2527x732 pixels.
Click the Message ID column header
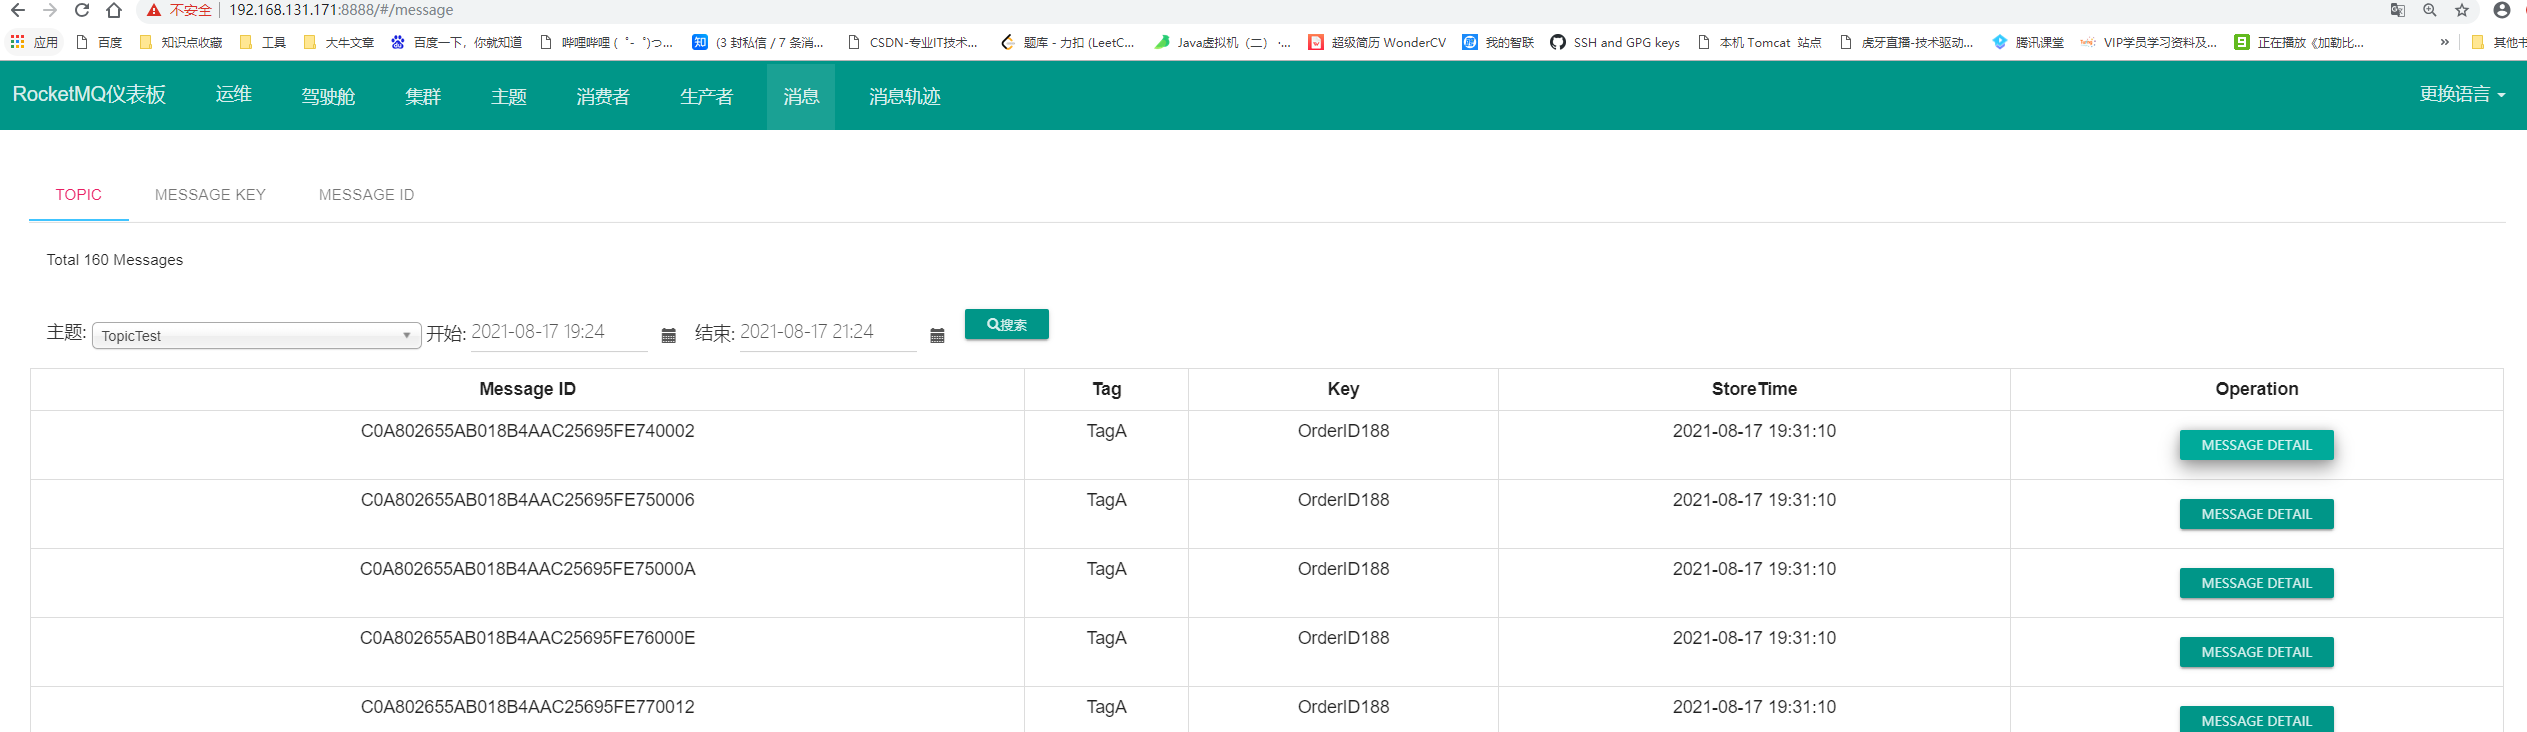[x=527, y=389]
